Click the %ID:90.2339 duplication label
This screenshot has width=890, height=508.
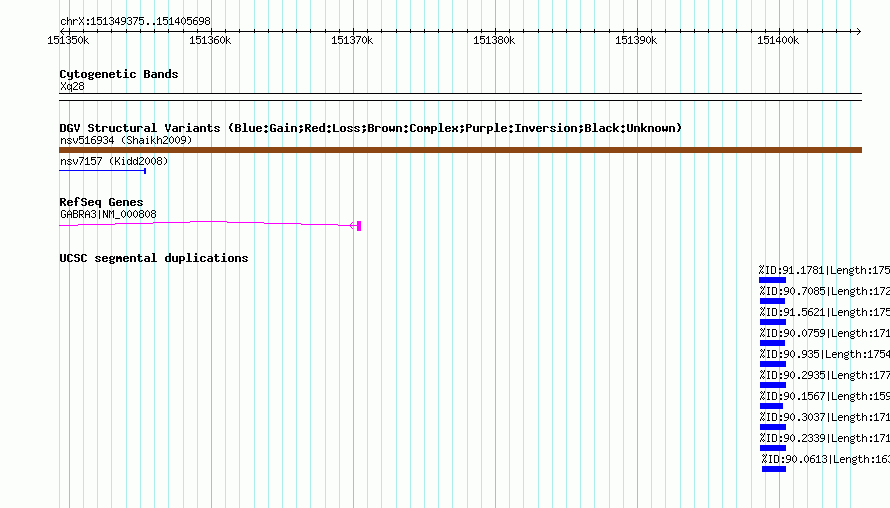pos(825,438)
